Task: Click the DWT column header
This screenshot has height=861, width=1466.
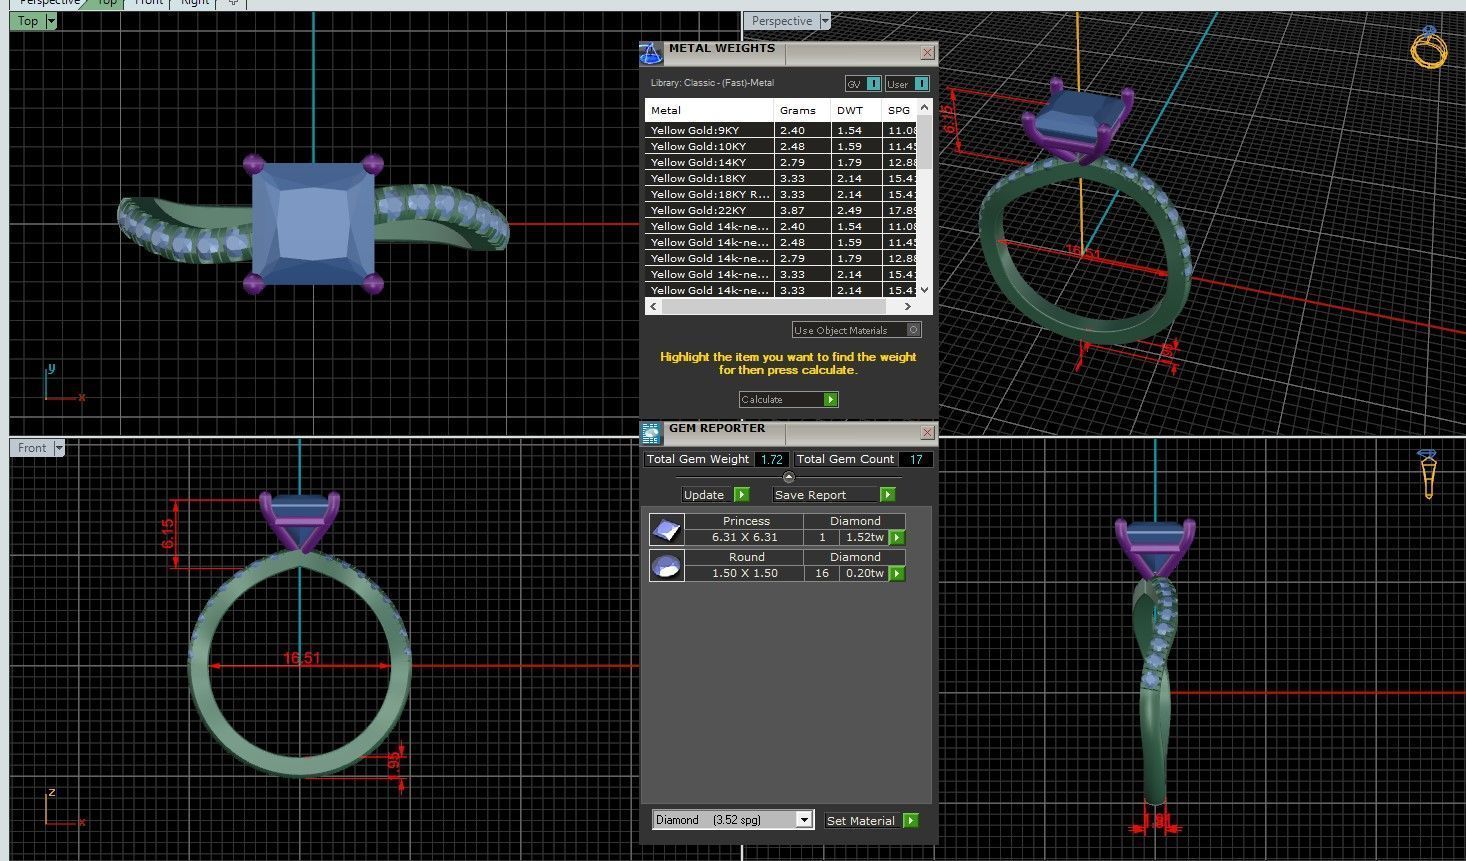Action: tap(856, 110)
